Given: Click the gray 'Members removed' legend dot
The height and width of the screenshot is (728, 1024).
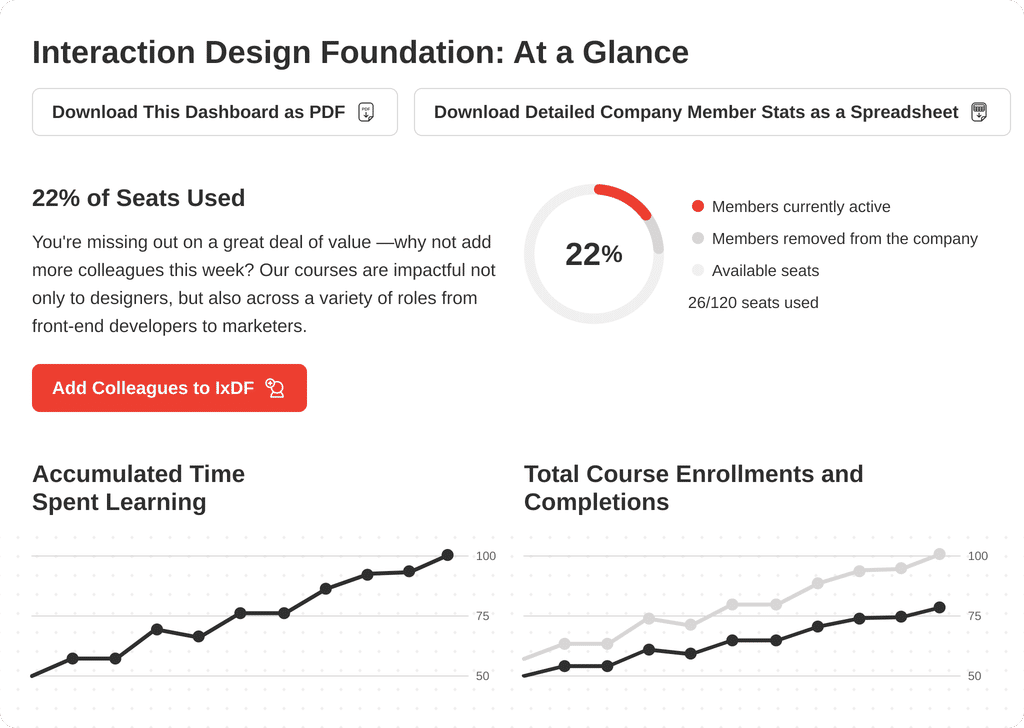Looking at the screenshot, I should pos(698,239).
